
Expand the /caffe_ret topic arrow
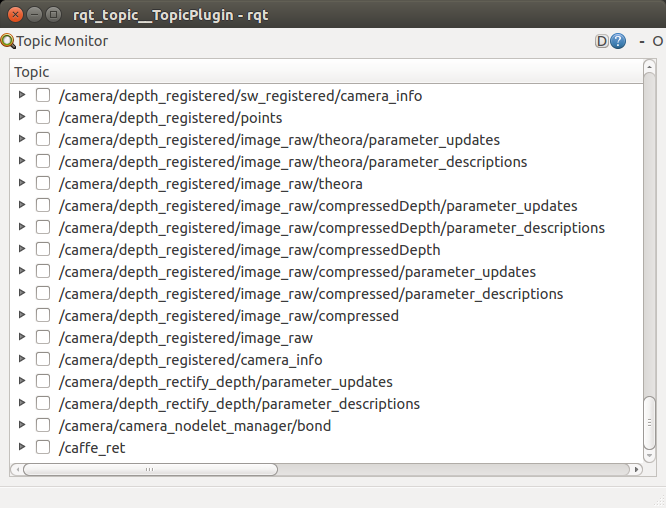coord(22,447)
